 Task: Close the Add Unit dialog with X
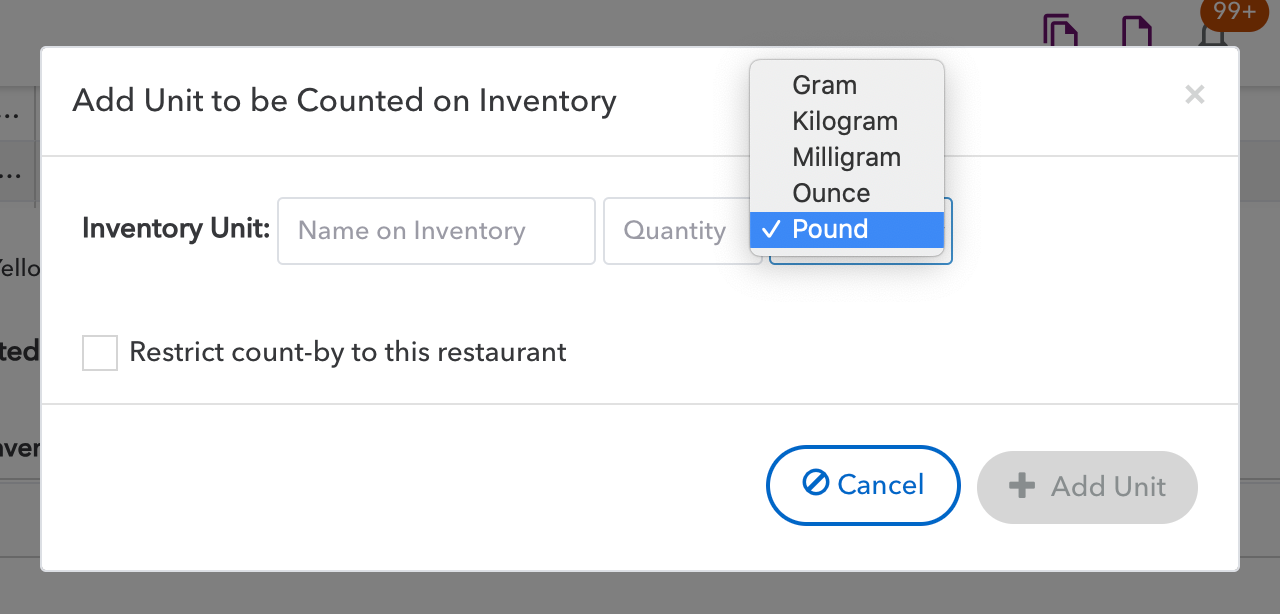(x=1194, y=95)
